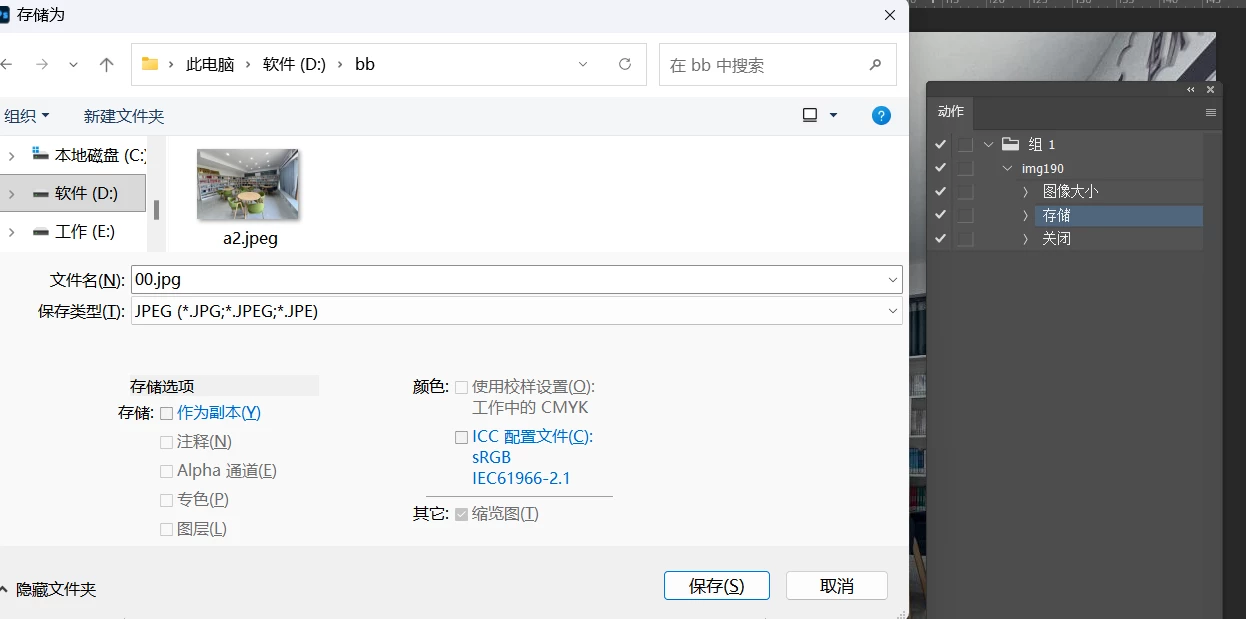The width and height of the screenshot is (1246, 619).
Task: Click the 取消 button
Action: pyautogui.click(x=837, y=586)
